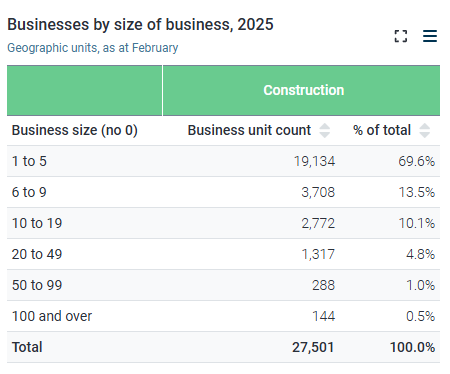Click the 144 count cell
The width and height of the screenshot is (450, 374).
[323, 316]
